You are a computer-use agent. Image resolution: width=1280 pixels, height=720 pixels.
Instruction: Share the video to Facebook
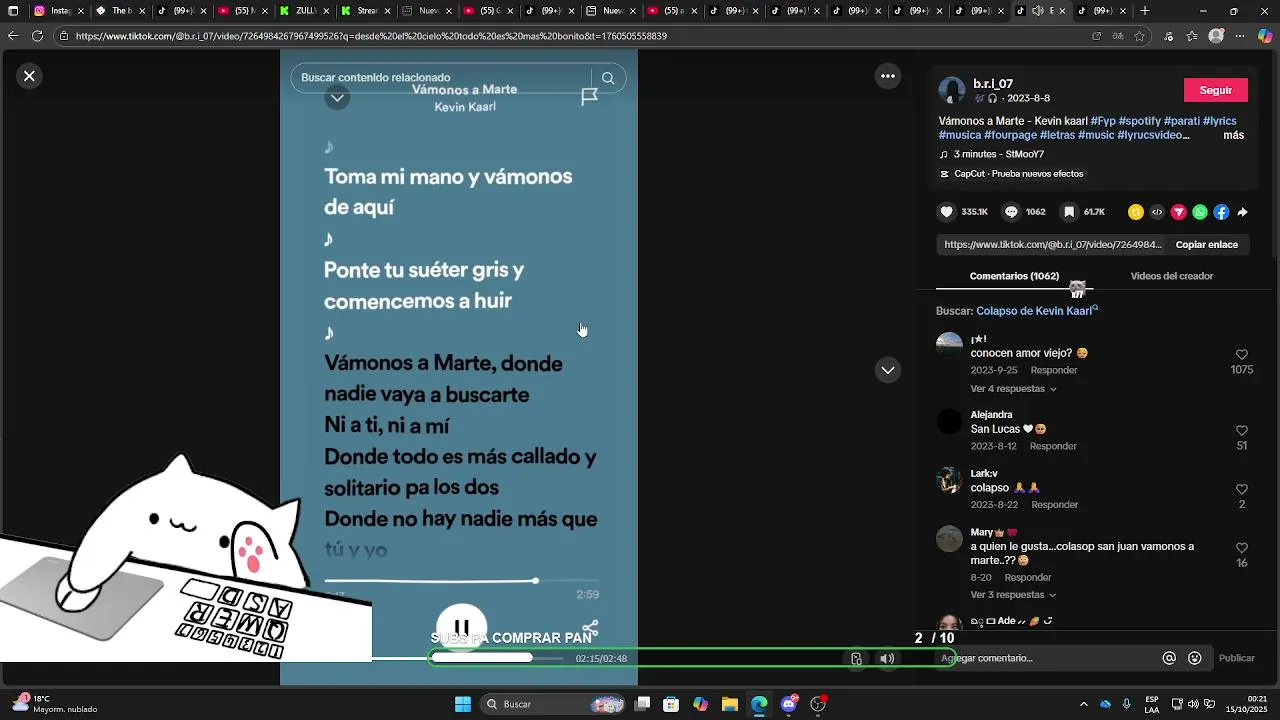[1221, 212]
